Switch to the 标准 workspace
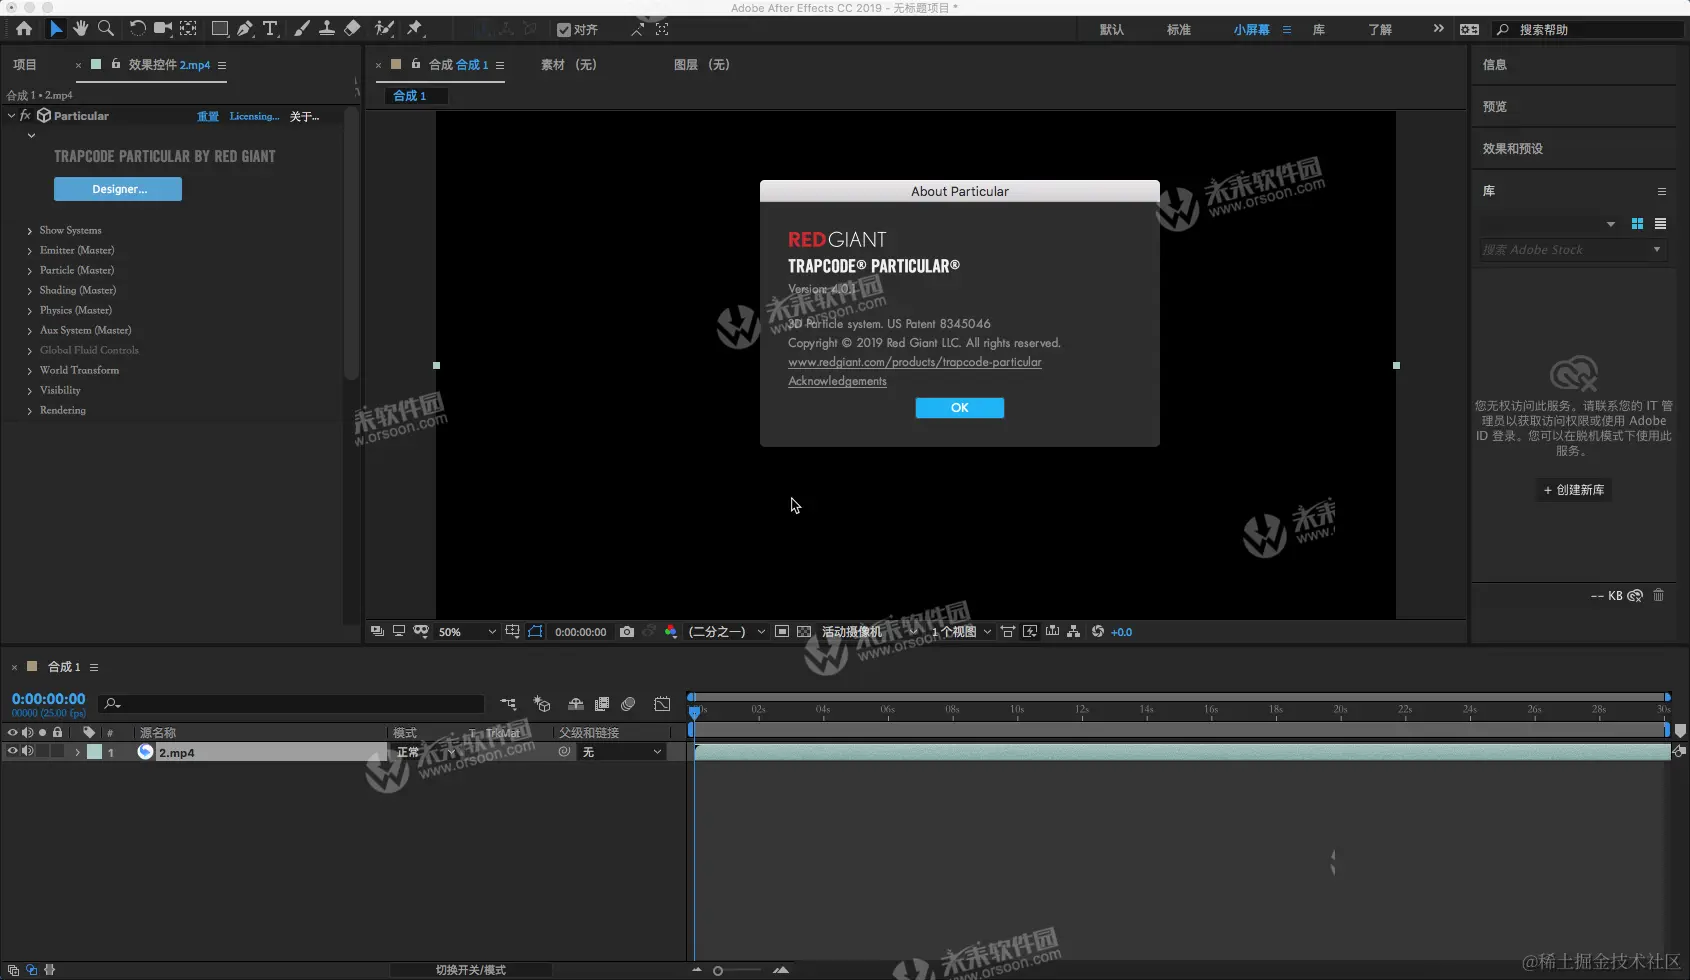 [1179, 30]
